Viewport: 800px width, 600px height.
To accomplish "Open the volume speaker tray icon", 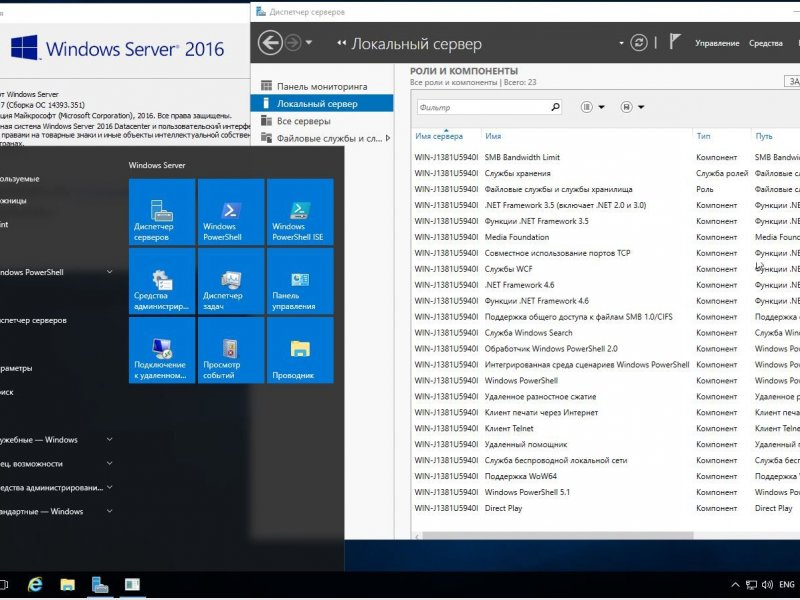I will point(767,585).
